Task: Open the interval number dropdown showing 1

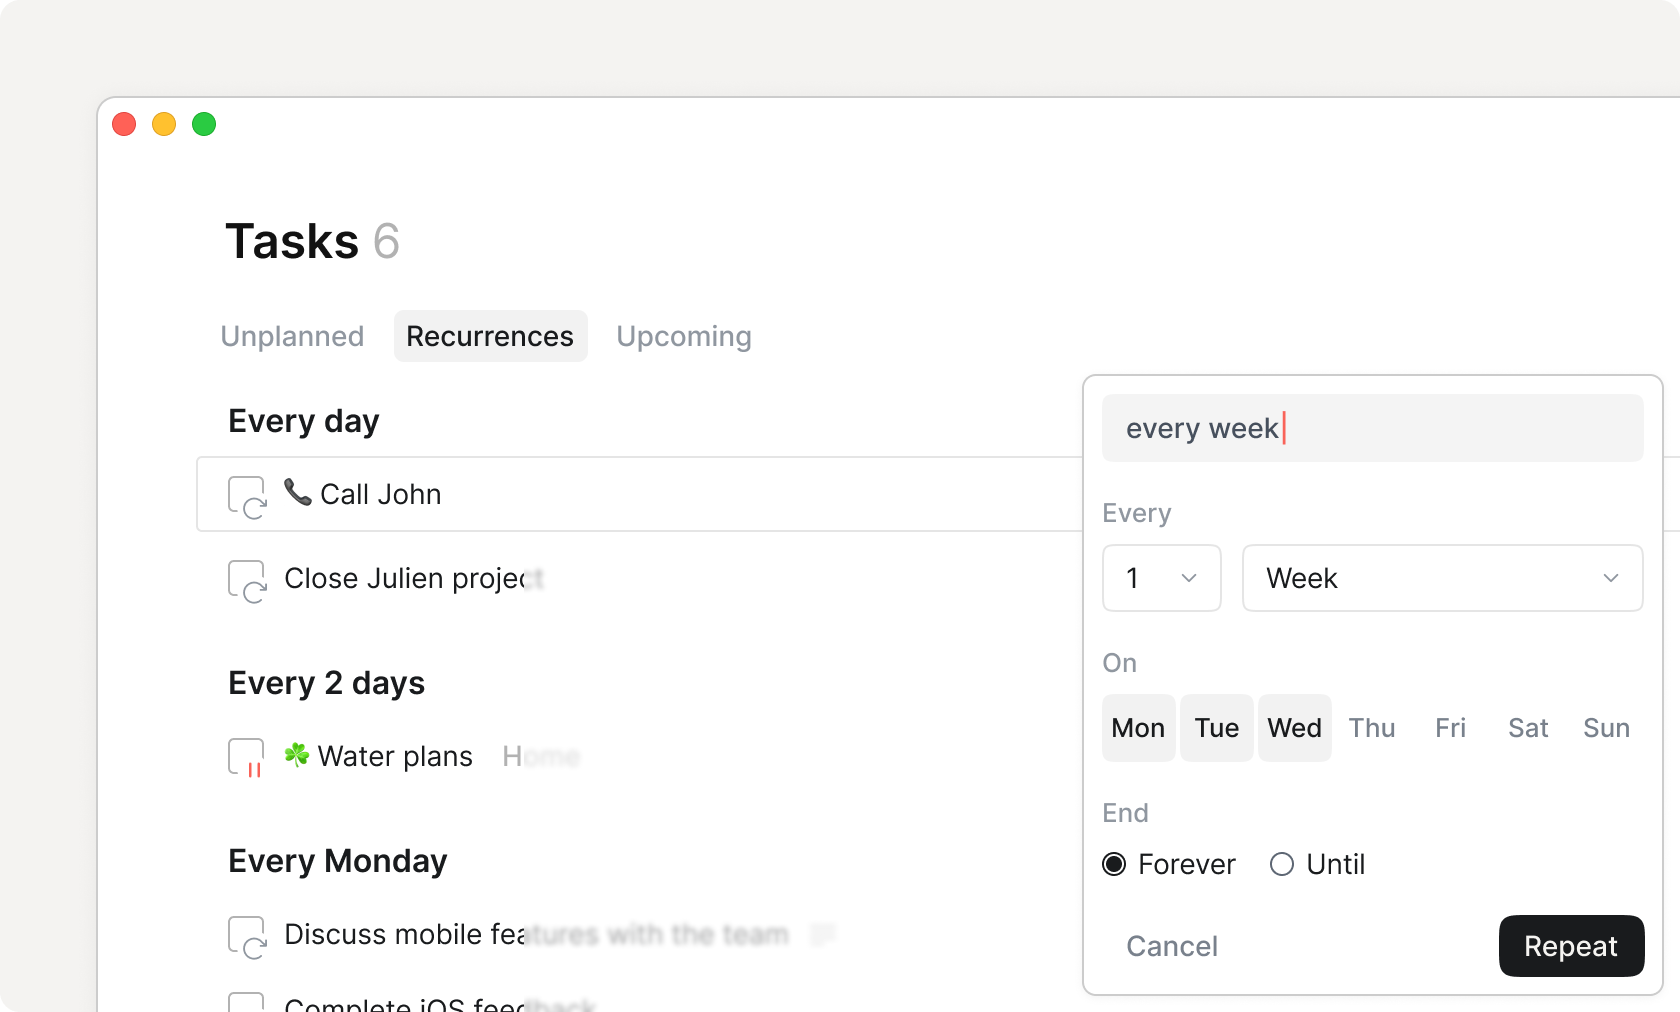Action: (1161, 578)
